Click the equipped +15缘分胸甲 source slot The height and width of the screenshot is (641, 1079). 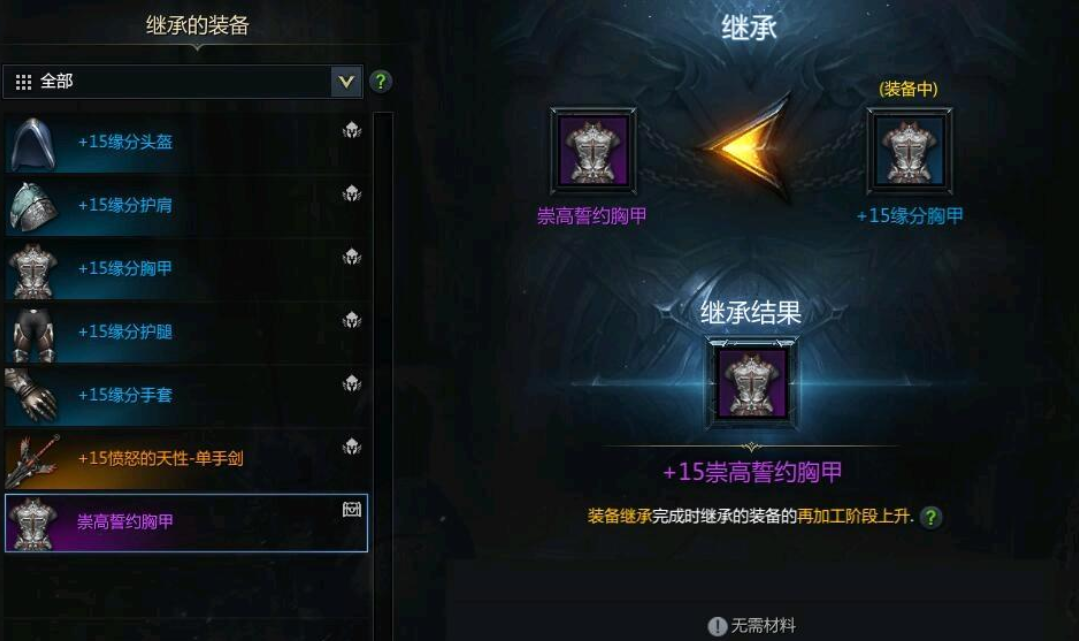(x=910, y=151)
